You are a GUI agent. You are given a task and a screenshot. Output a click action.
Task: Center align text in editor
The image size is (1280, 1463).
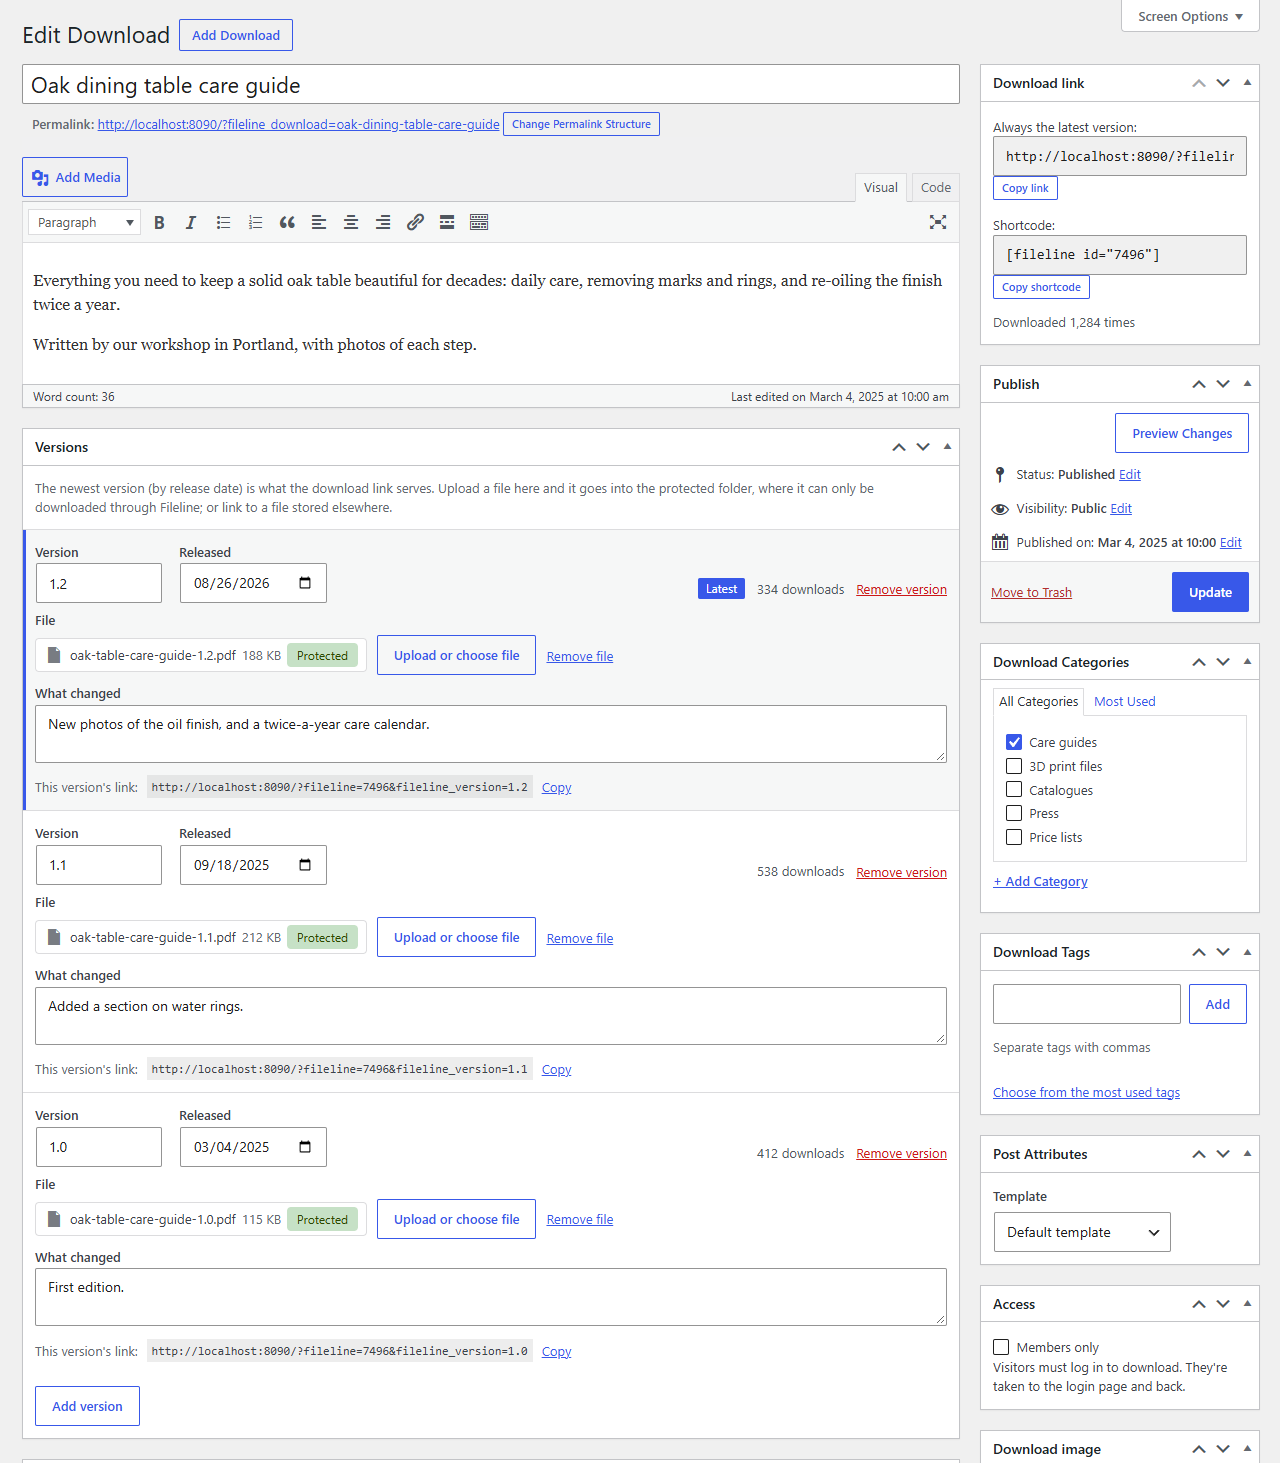[351, 222]
